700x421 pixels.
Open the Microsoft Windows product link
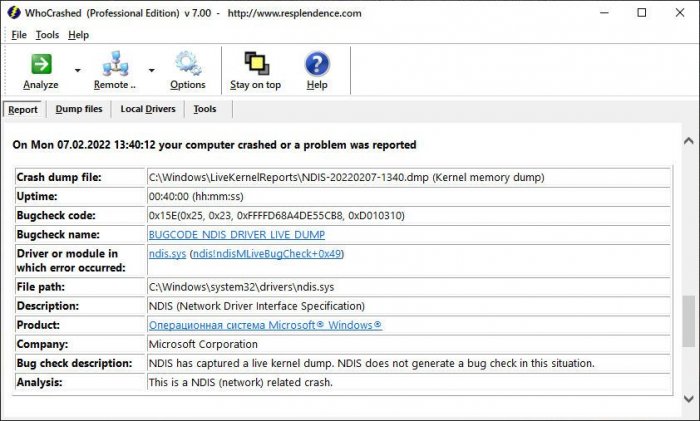click(265, 325)
